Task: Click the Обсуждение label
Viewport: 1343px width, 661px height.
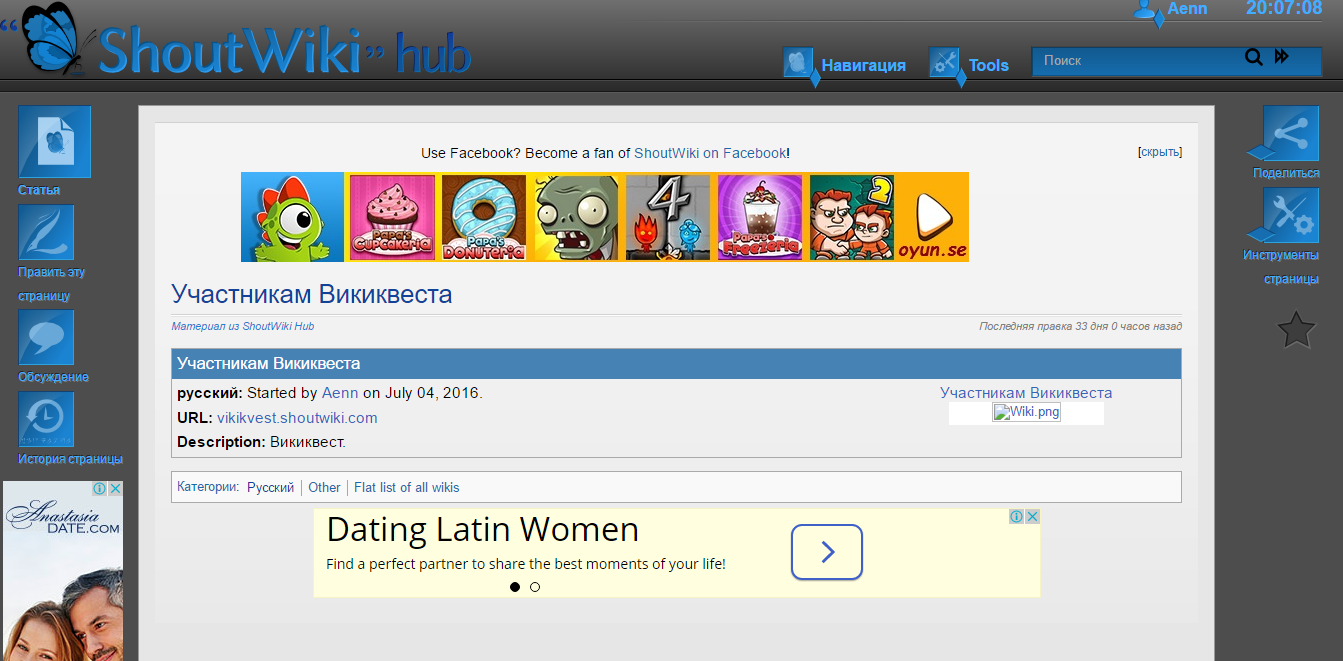Action: click(53, 377)
